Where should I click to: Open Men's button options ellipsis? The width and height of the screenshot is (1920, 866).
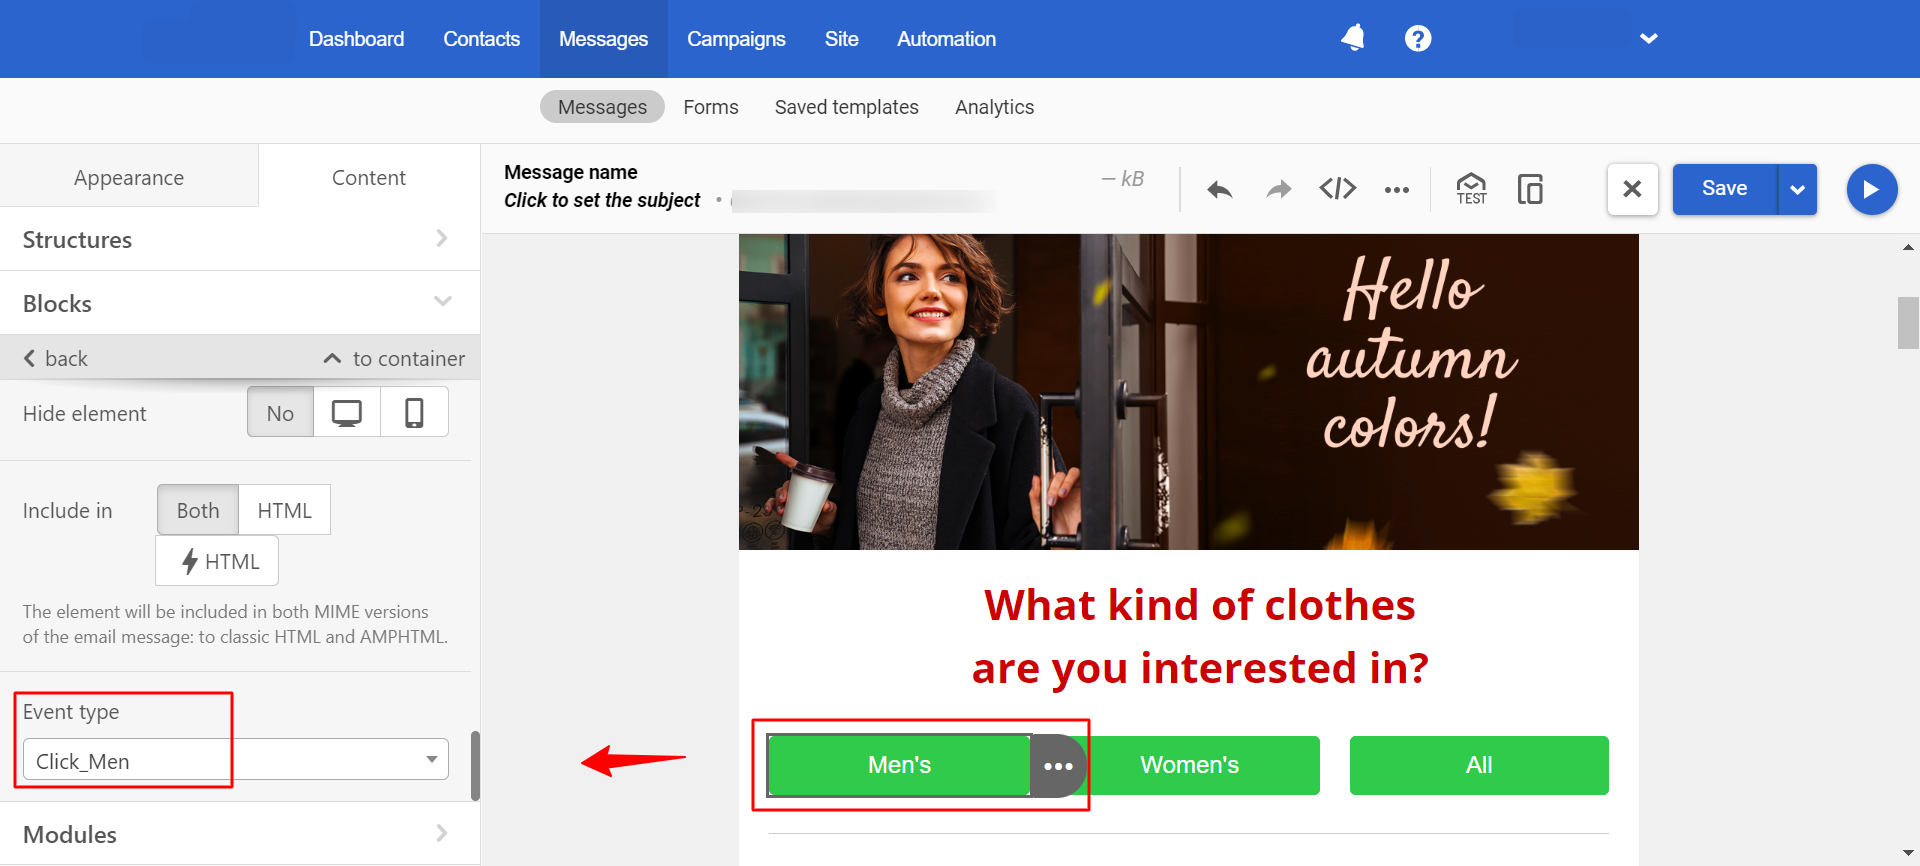(x=1058, y=766)
